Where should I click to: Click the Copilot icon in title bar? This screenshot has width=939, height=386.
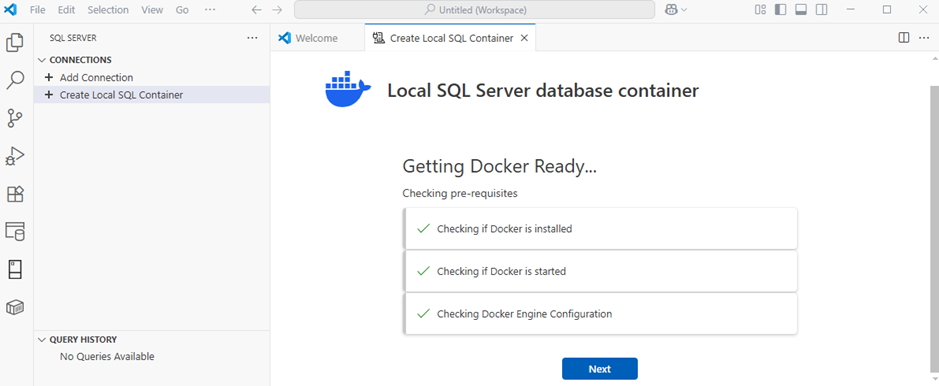click(x=671, y=10)
